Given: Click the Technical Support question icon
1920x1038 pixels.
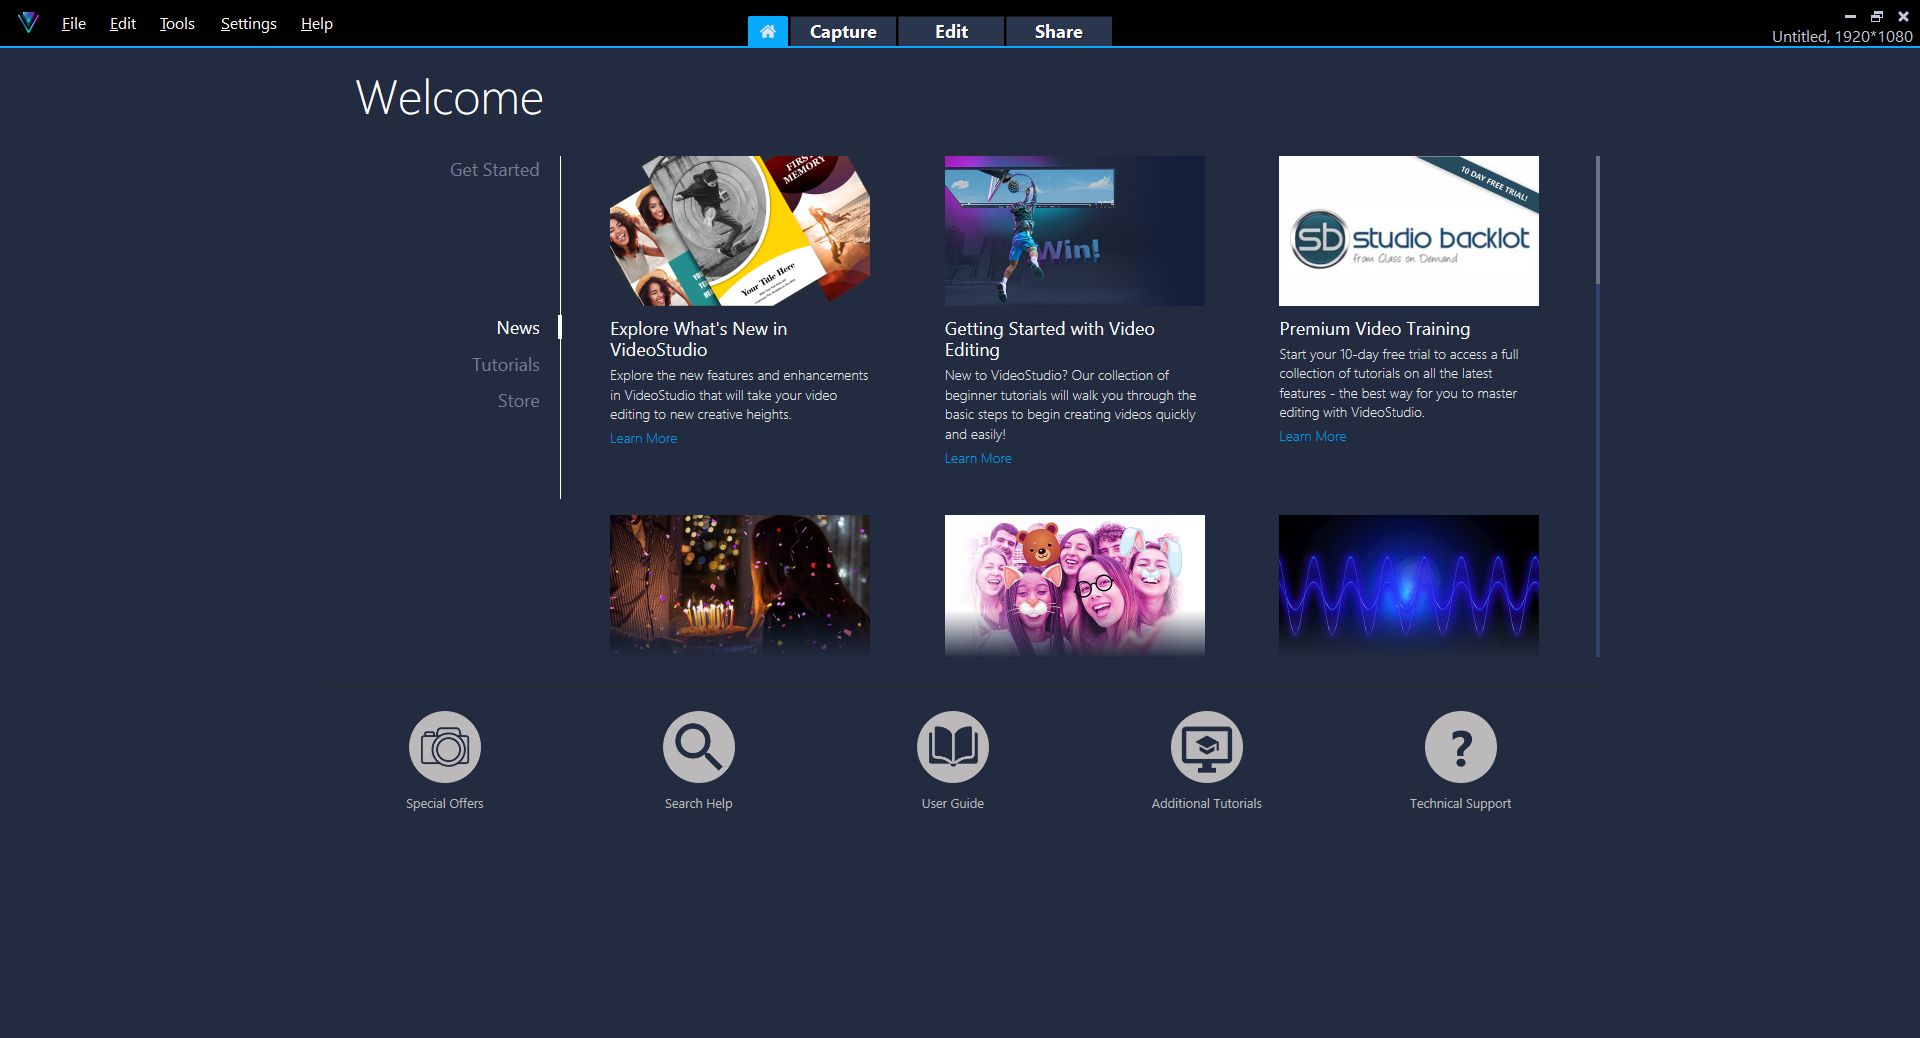Looking at the screenshot, I should point(1460,747).
